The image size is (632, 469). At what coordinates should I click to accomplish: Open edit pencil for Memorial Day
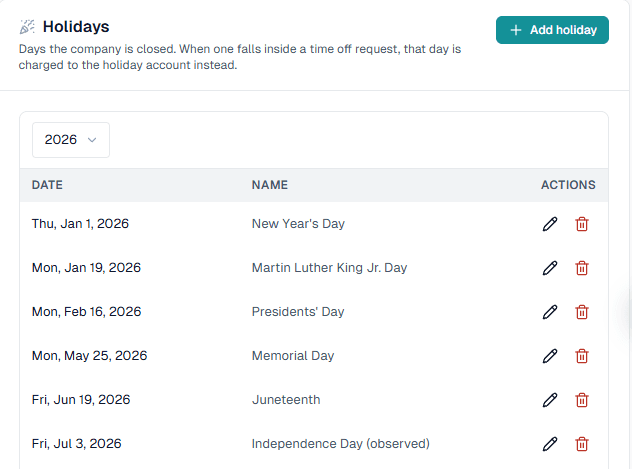click(550, 356)
